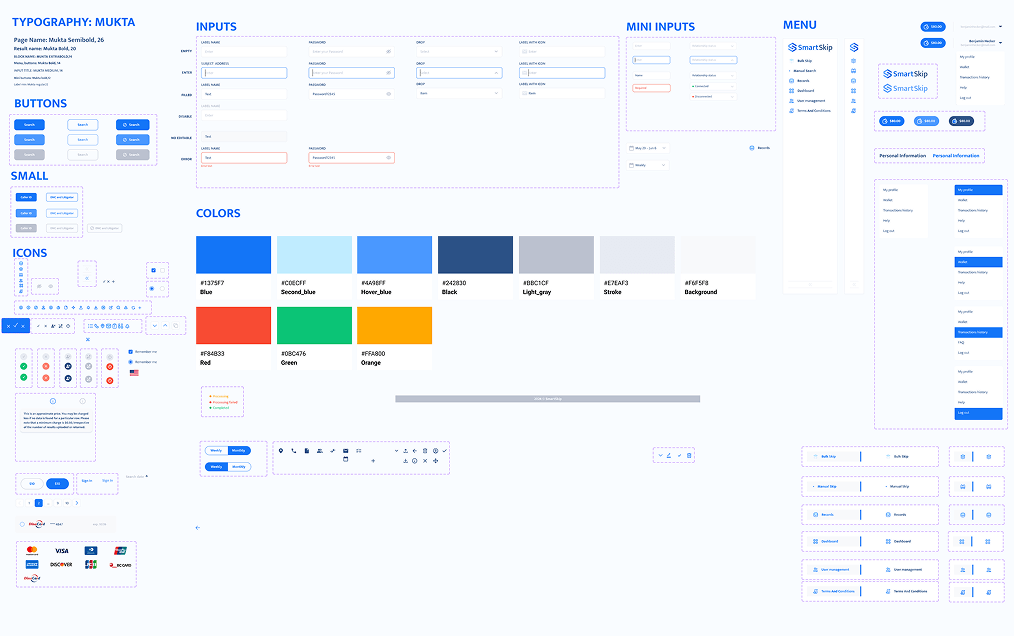Expand the Weekly frequency dropdown
Image resolution: width=1014 pixels, height=637 pixels.
(x=648, y=165)
